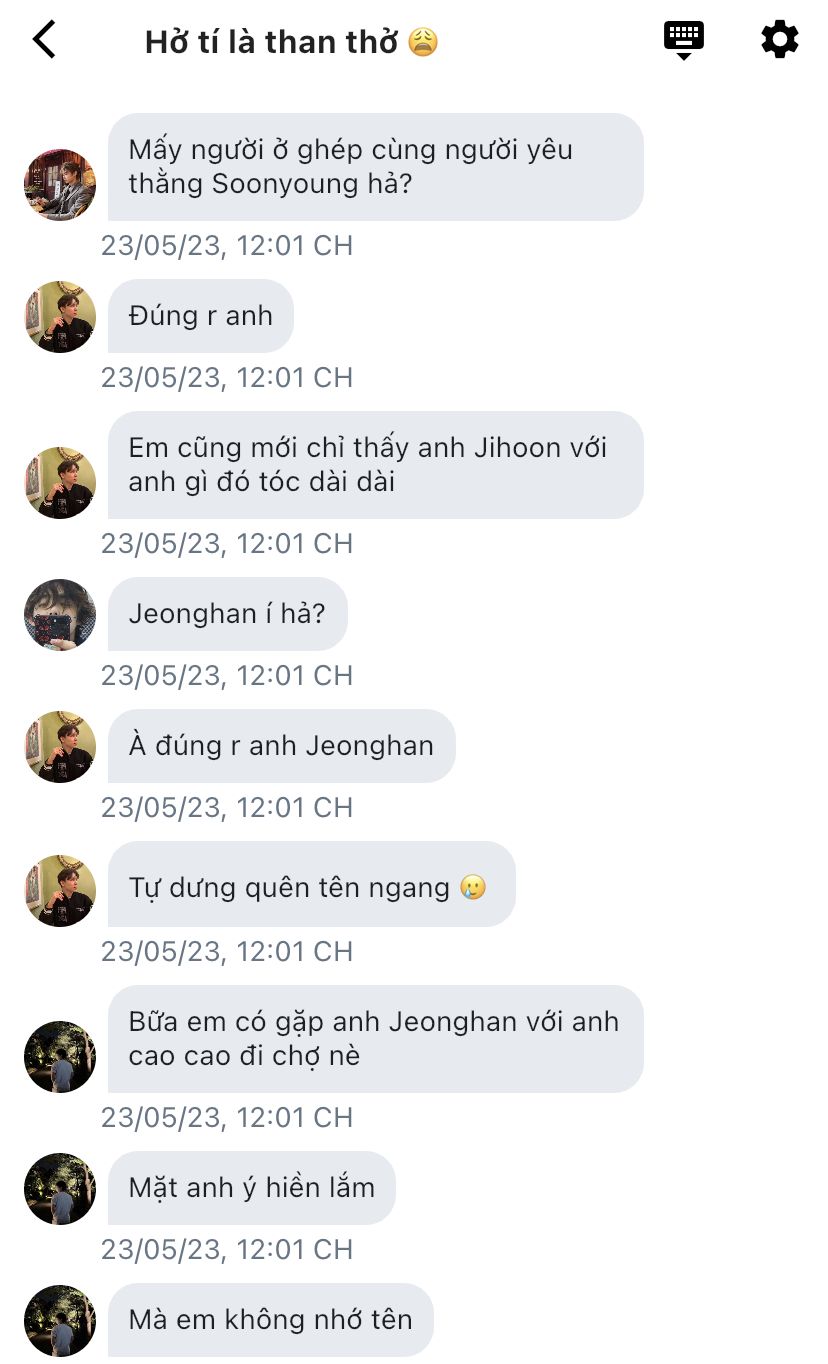Screen dimensions: 828x1364
Task: Select message "Bữa em có gặp anh Jeonghan"
Action: click(376, 1039)
